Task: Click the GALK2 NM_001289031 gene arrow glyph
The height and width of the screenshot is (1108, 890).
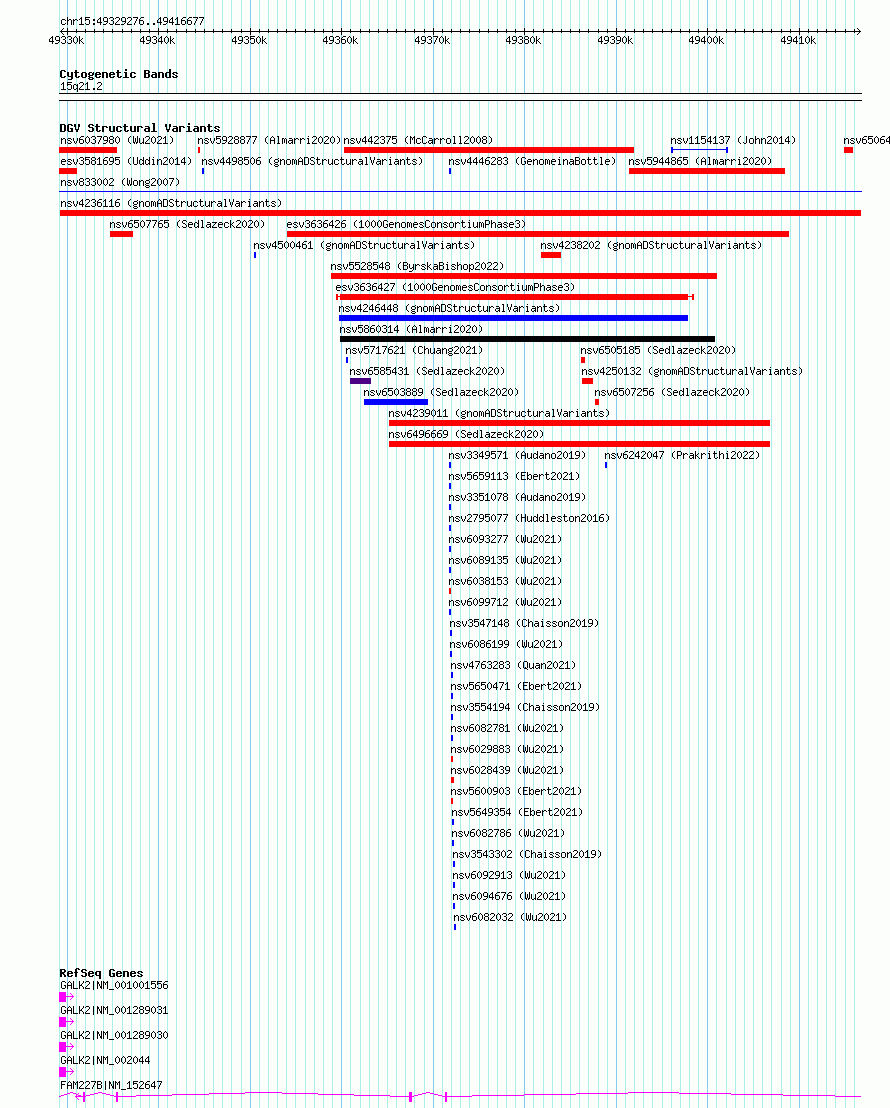Action: click(66, 1022)
